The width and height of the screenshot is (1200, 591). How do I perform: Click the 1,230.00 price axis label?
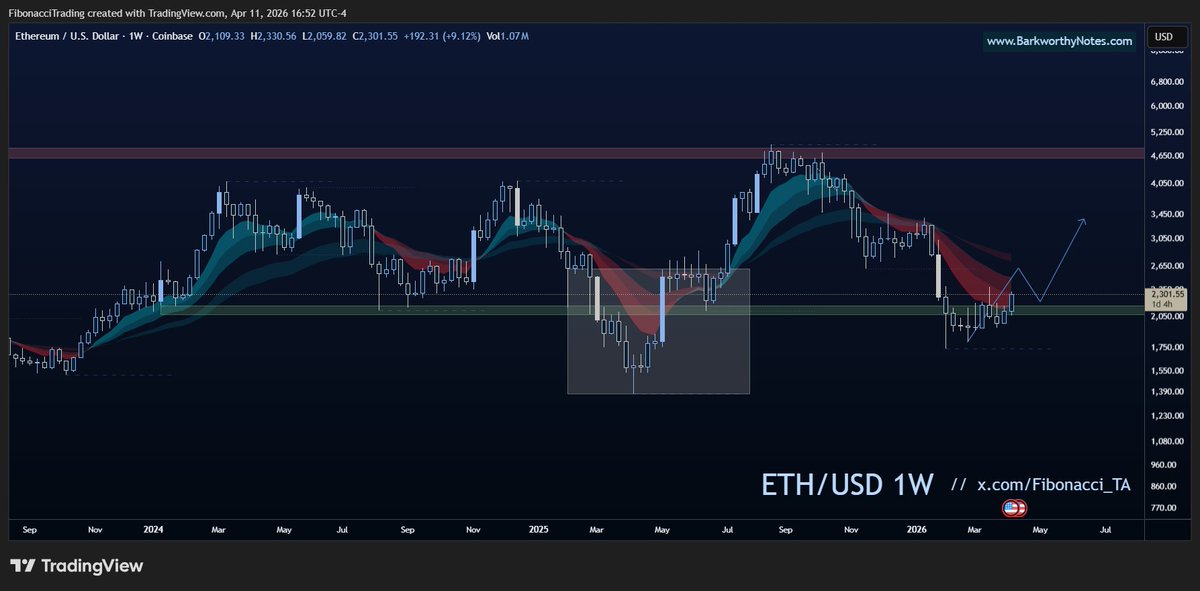tap(1167, 416)
